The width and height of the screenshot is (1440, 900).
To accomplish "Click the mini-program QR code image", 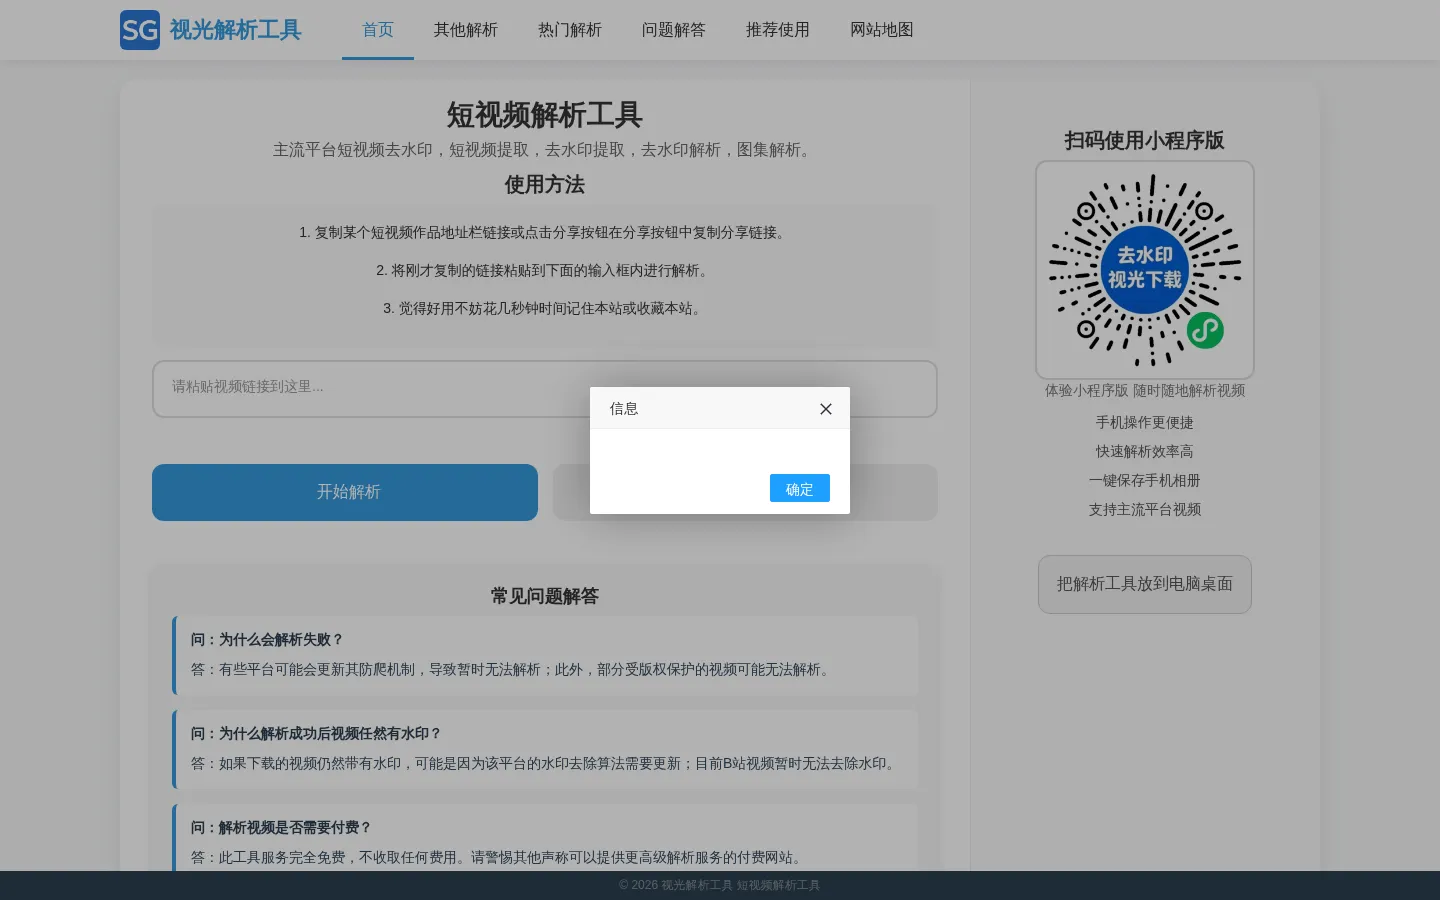I will click(x=1145, y=270).
